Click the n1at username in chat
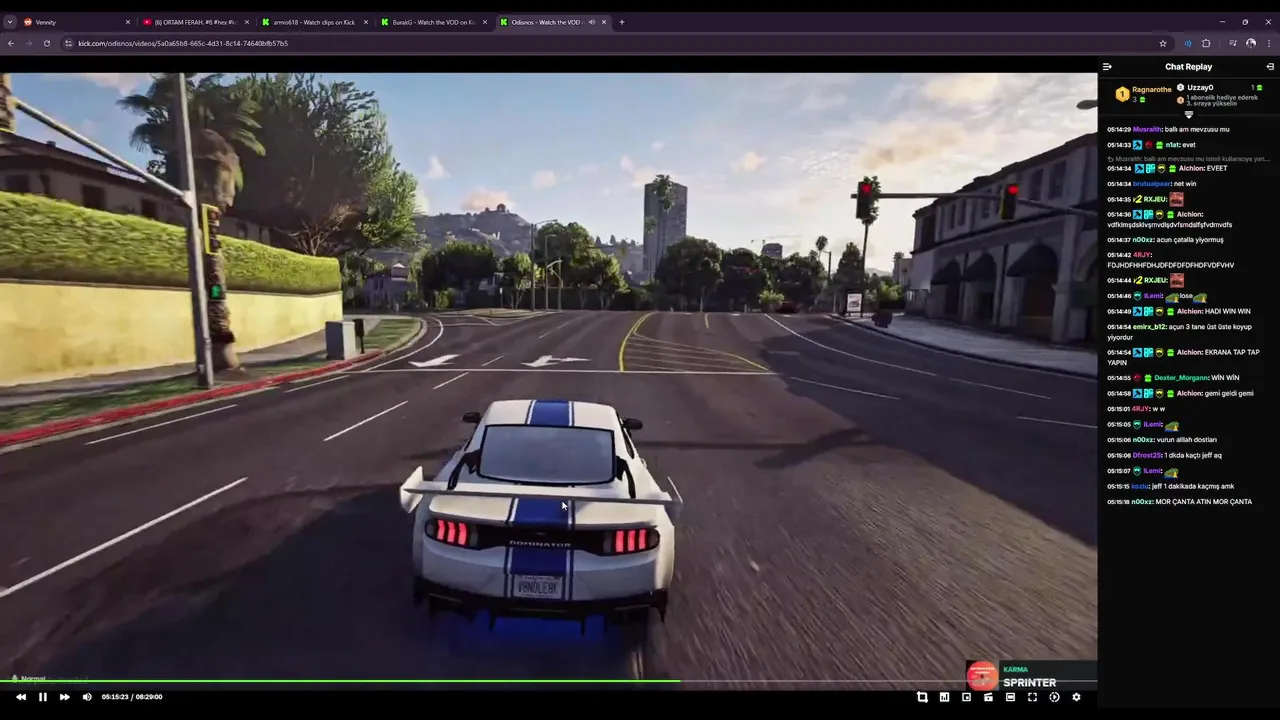The width and height of the screenshot is (1280, 720). pyautogui.click(x=1173, y=145)
